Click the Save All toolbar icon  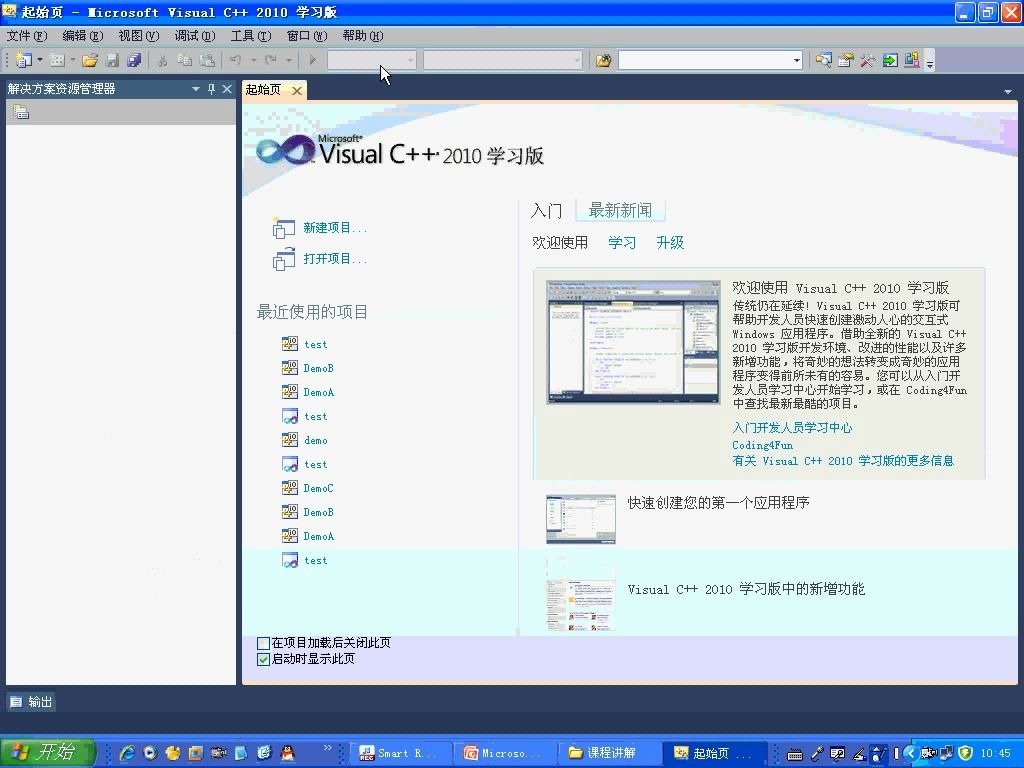tap(134, 60)
